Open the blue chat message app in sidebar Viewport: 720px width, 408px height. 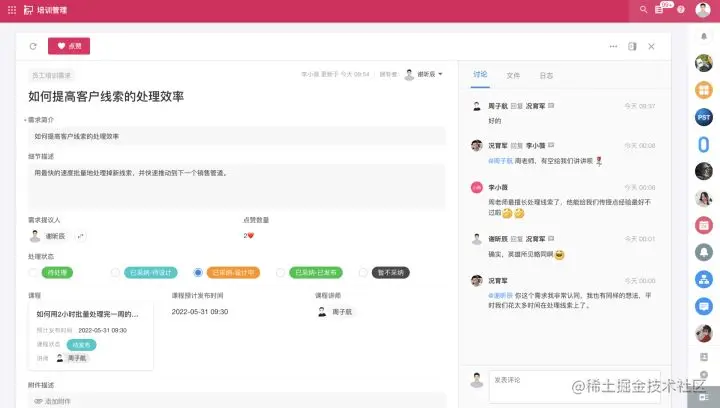coord(703,306)
